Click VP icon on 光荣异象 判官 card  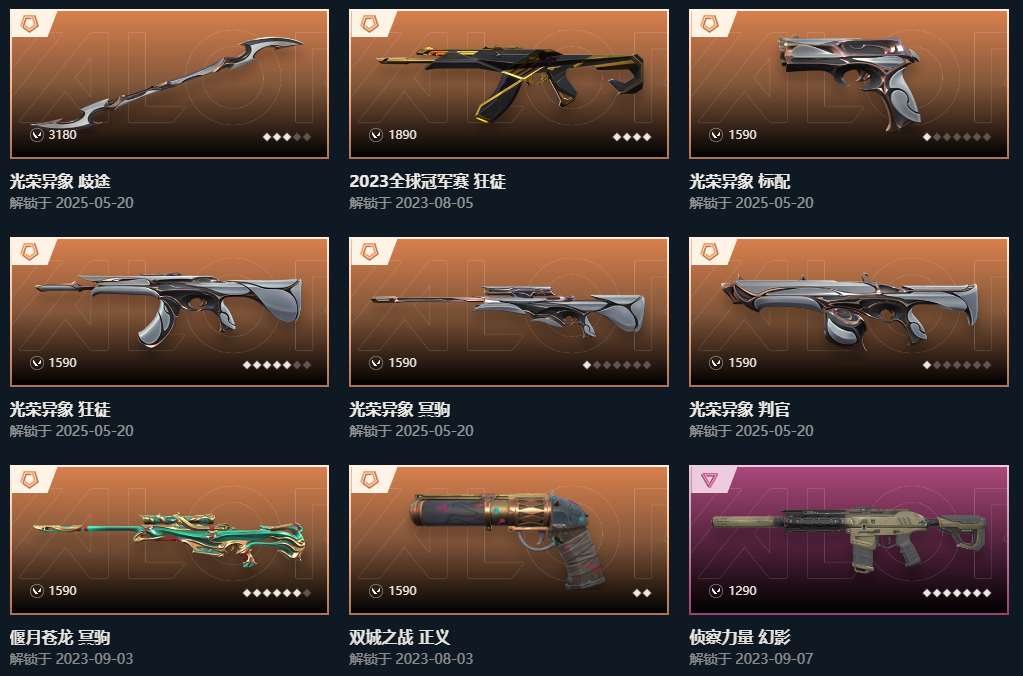point(716,363)
